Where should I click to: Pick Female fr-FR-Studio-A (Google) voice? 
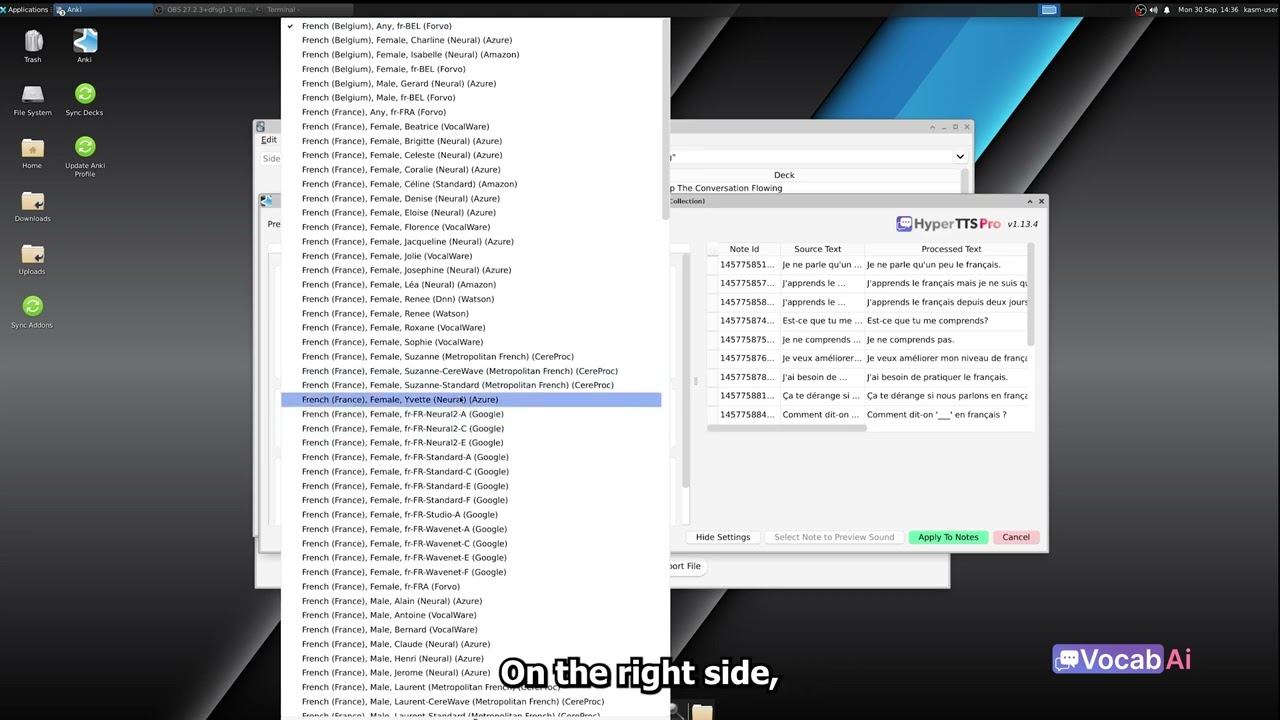point(471,515)
